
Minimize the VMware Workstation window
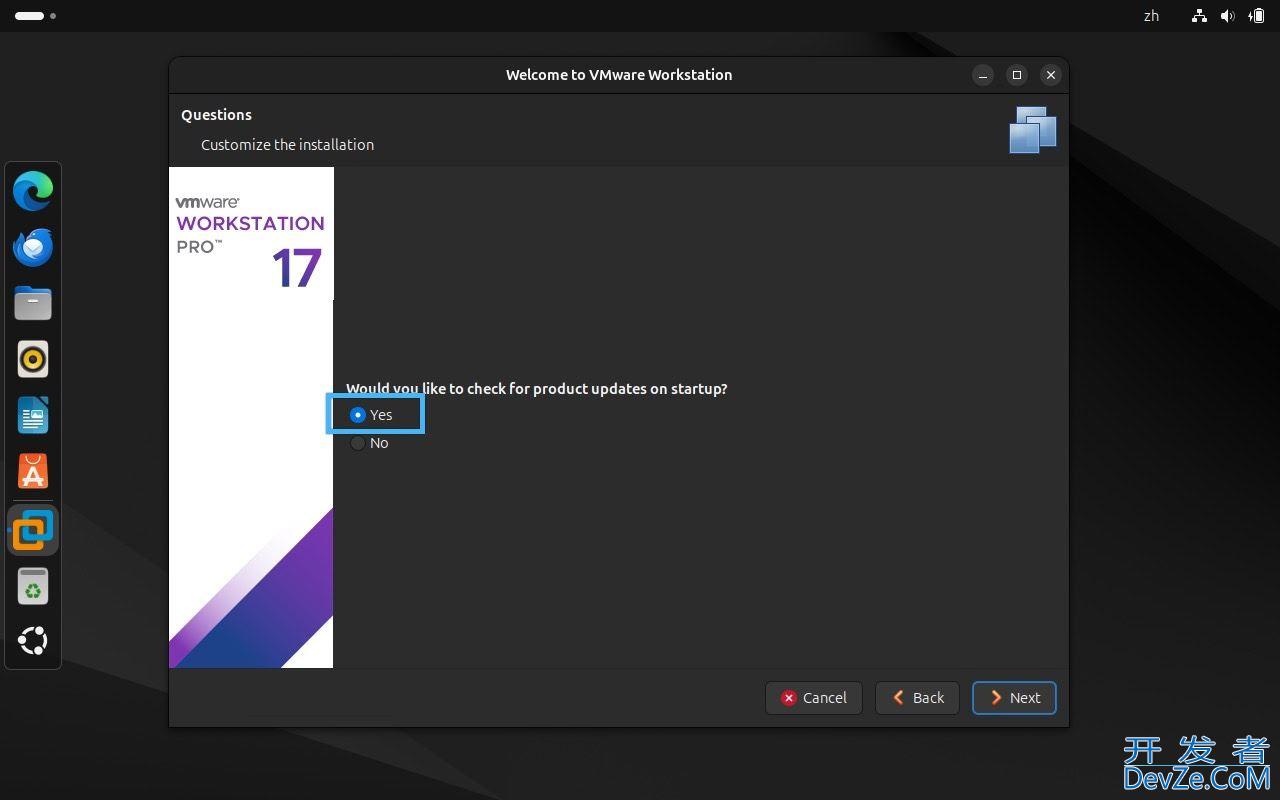[983, 75]
